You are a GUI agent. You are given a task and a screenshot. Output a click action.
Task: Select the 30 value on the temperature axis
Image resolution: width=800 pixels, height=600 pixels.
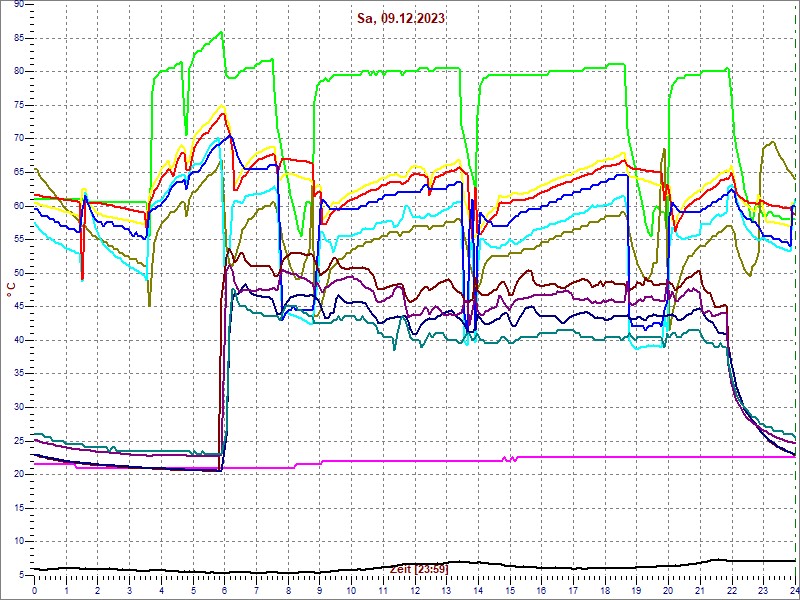click(x=20, y=408)
